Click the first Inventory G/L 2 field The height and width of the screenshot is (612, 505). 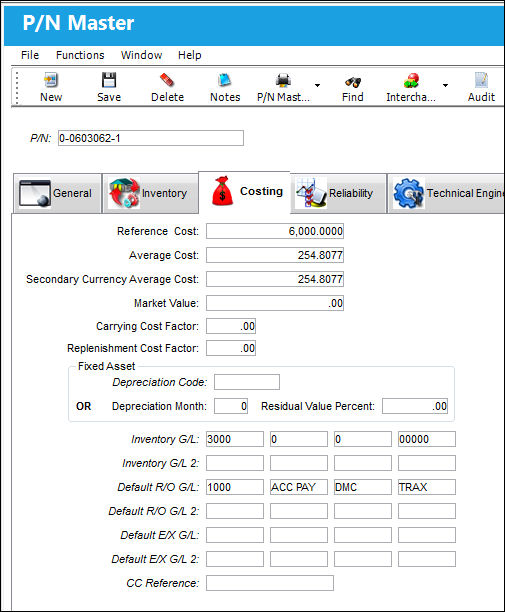pyautogui.click(x=235, y=463)
